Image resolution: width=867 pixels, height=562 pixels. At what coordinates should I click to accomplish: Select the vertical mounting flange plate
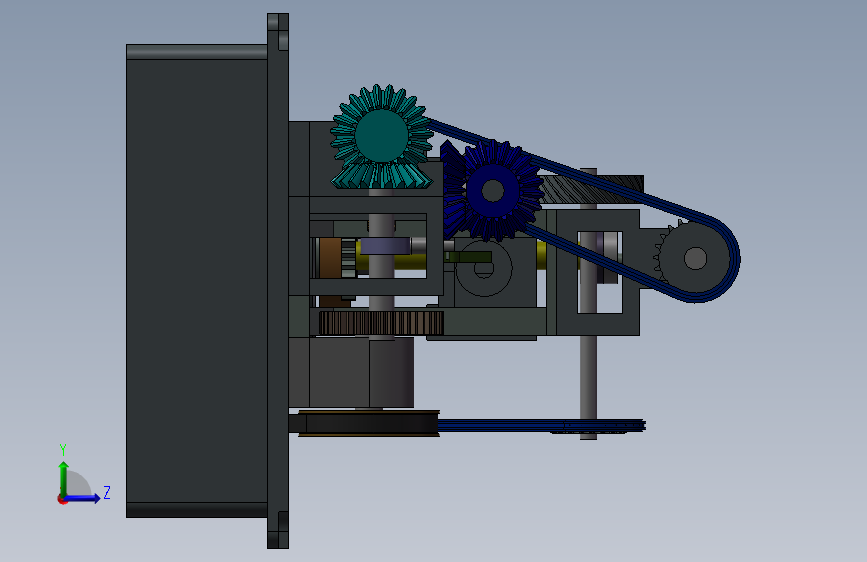(x=278, y=281)
